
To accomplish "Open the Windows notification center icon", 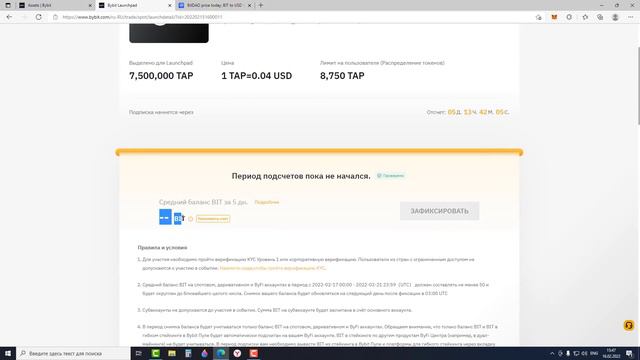I will pyautogui.click(x=630, y=353).
